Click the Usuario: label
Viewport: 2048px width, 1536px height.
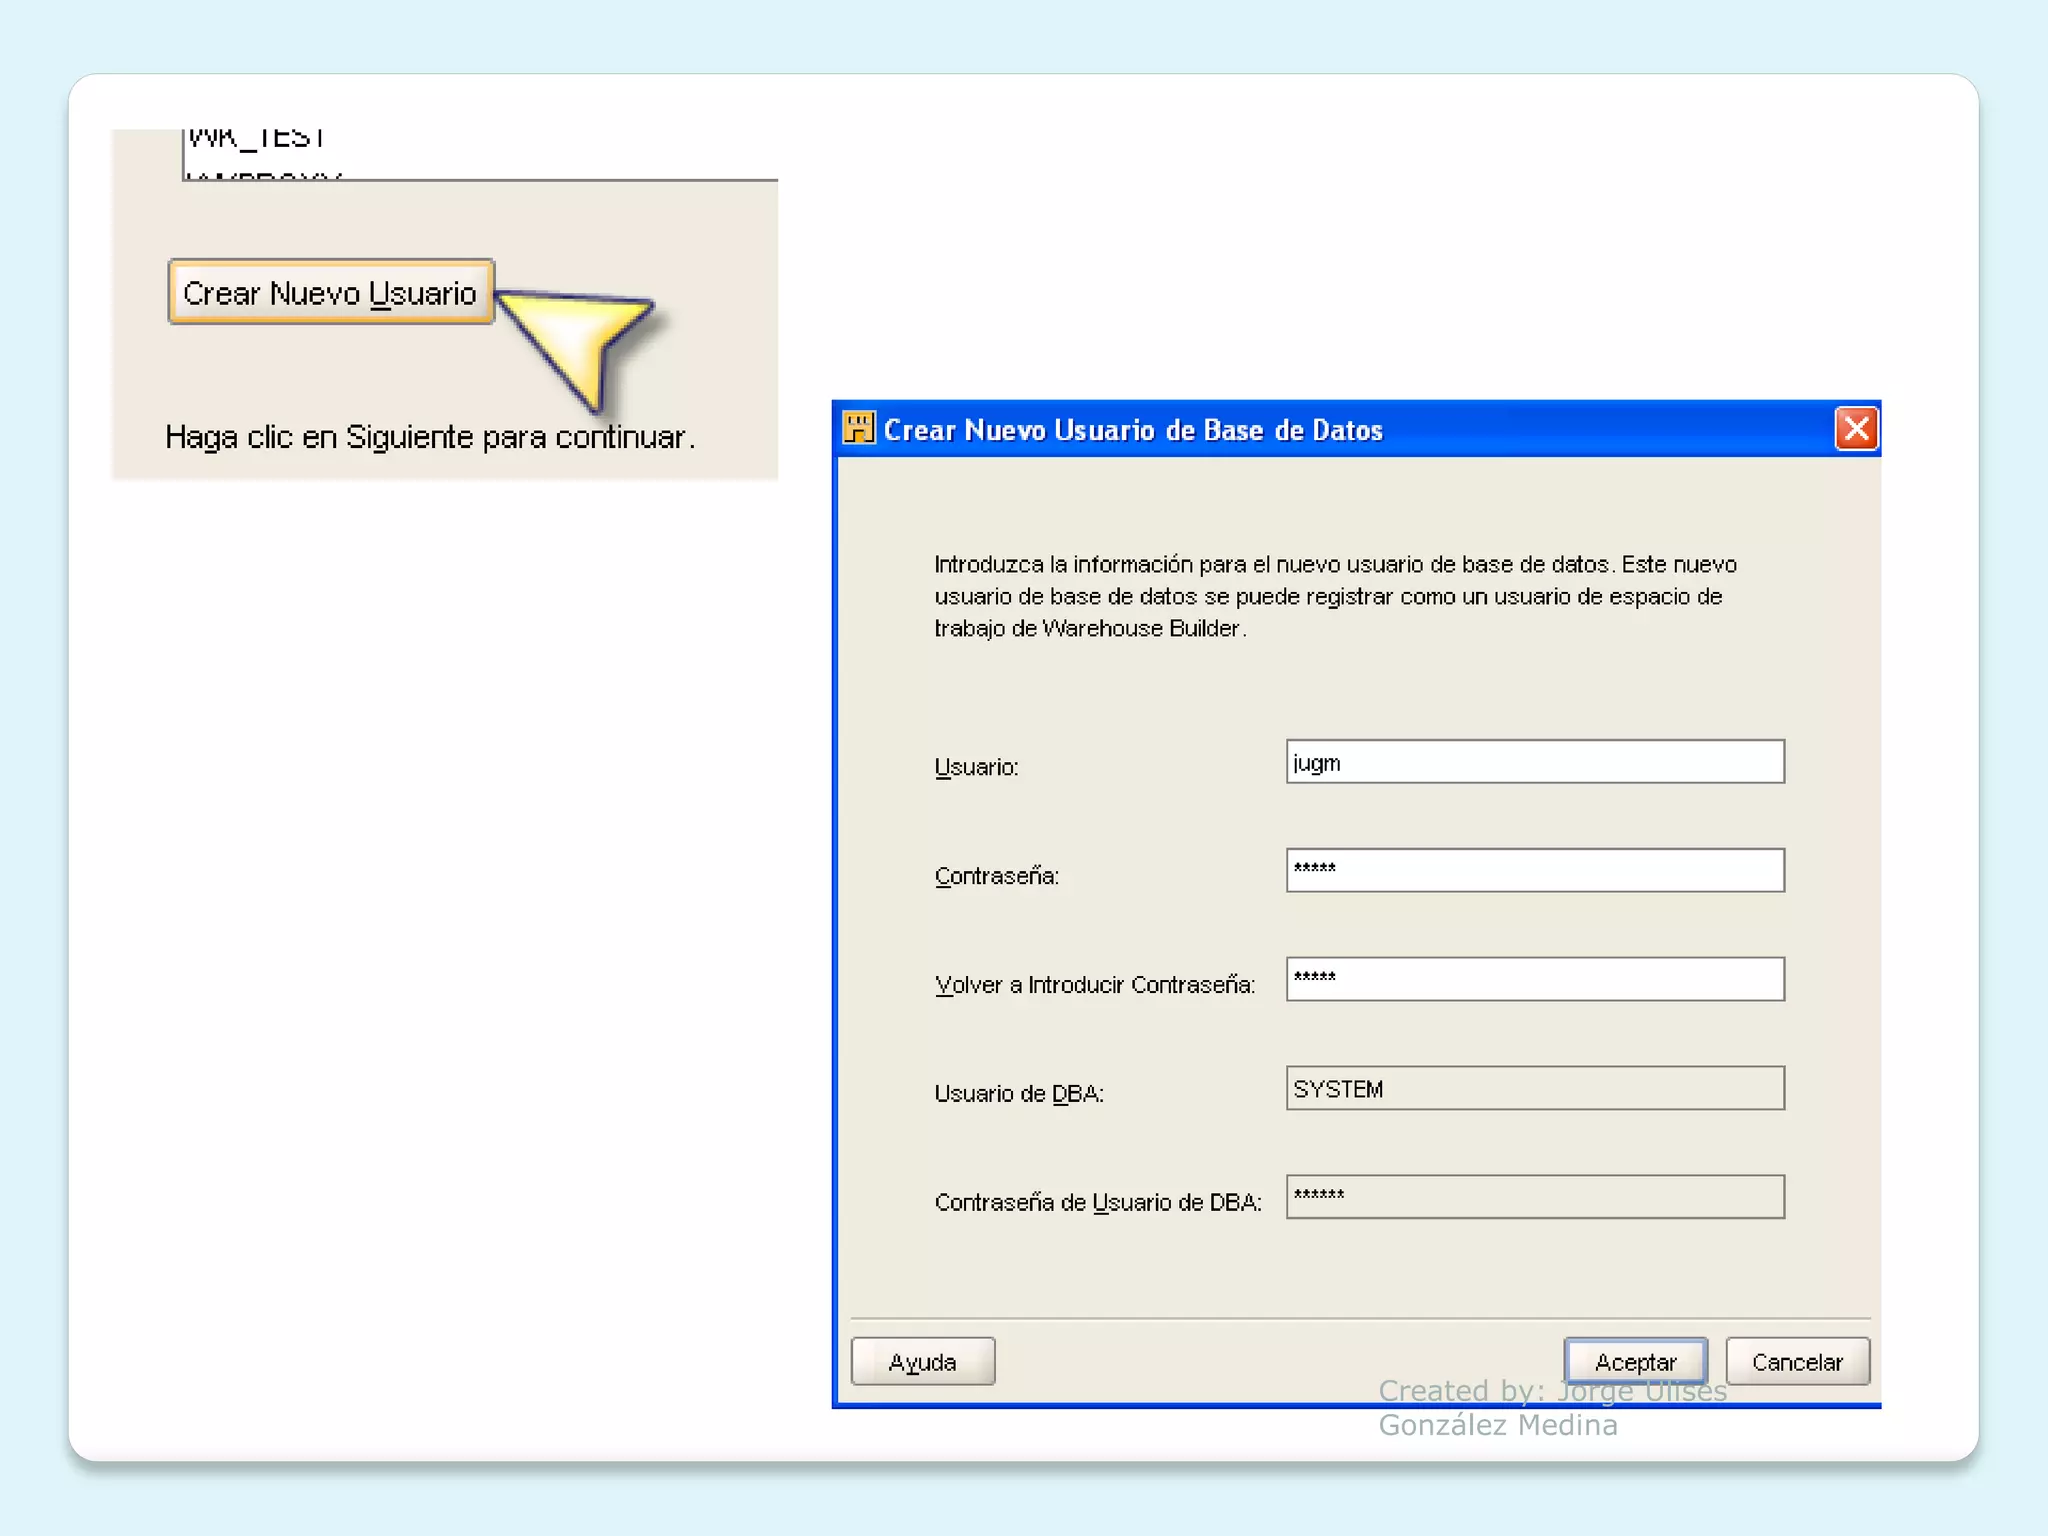976,767
